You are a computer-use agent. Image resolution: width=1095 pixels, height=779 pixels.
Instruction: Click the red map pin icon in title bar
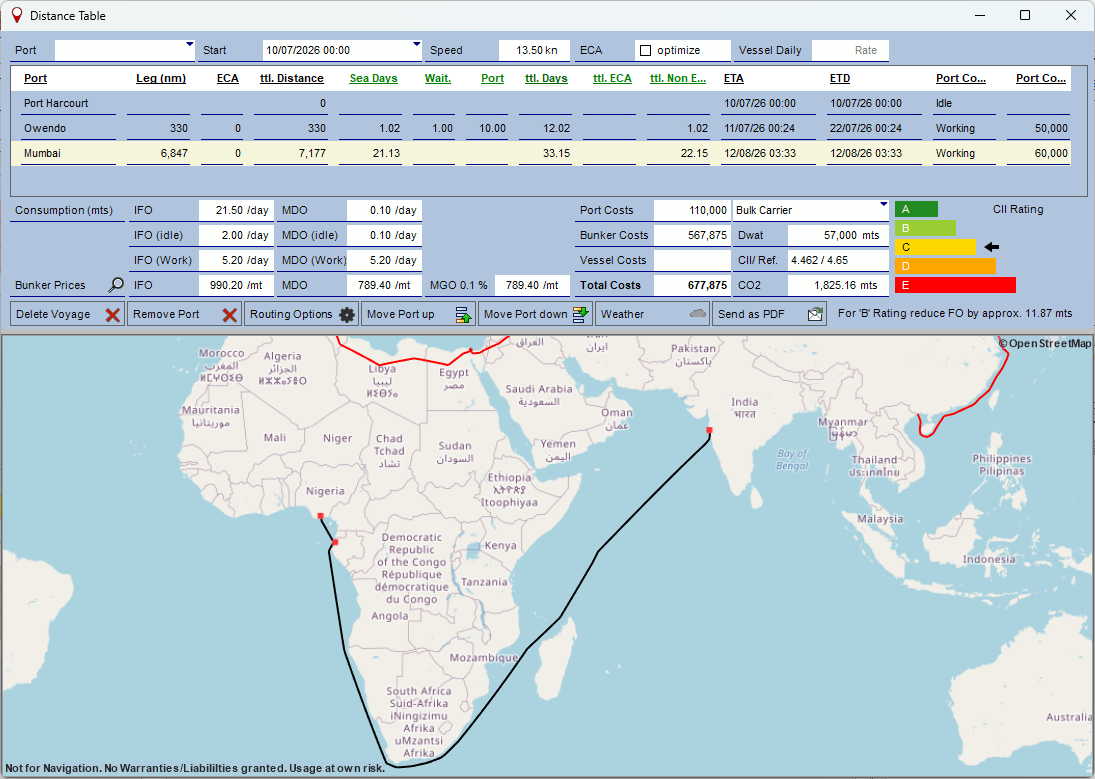point(17,15)
